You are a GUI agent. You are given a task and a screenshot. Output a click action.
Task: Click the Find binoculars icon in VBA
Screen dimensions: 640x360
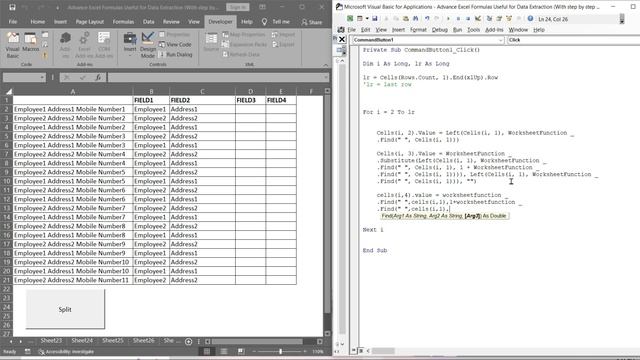click(416, 19)
